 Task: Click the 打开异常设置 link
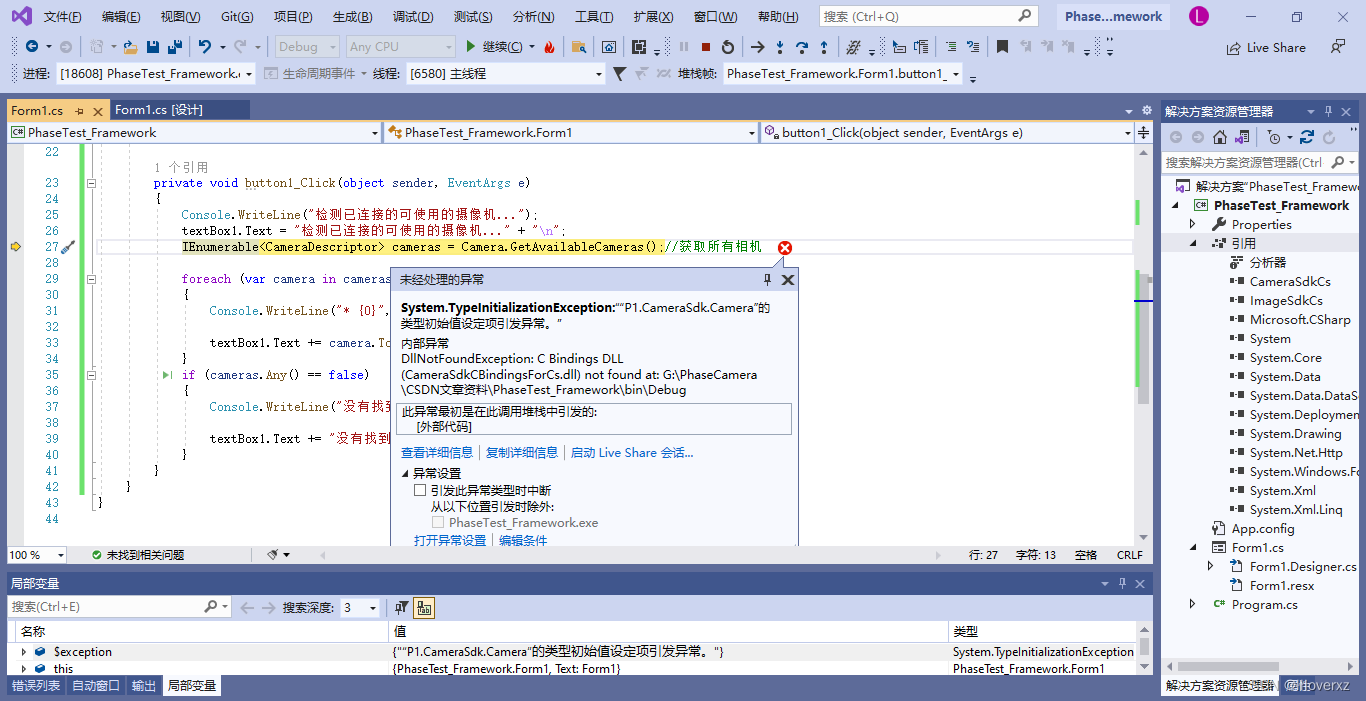click(450, 540)
